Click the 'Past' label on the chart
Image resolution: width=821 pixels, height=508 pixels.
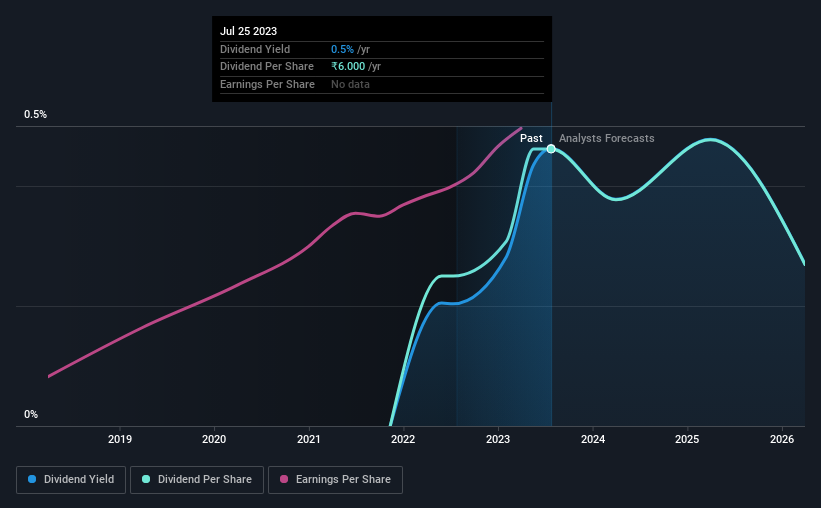(x=531, y=138)
